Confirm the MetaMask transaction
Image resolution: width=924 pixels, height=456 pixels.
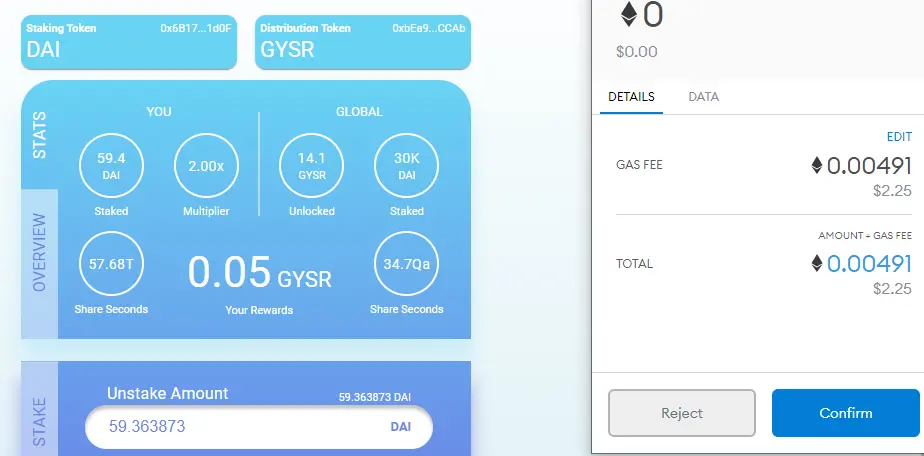[846, 413]
